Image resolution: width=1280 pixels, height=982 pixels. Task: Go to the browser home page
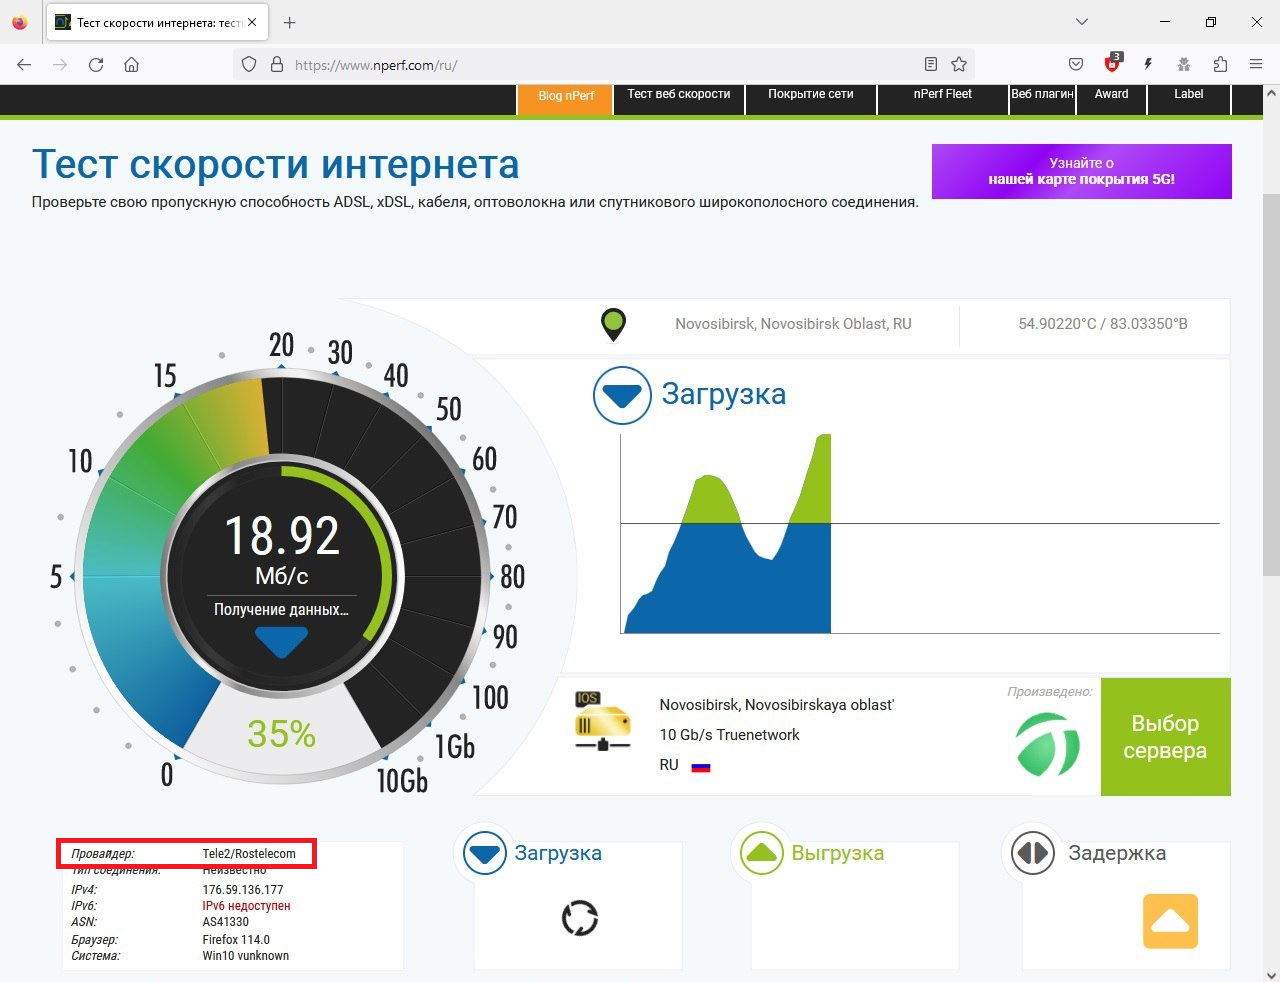(131, 65)
